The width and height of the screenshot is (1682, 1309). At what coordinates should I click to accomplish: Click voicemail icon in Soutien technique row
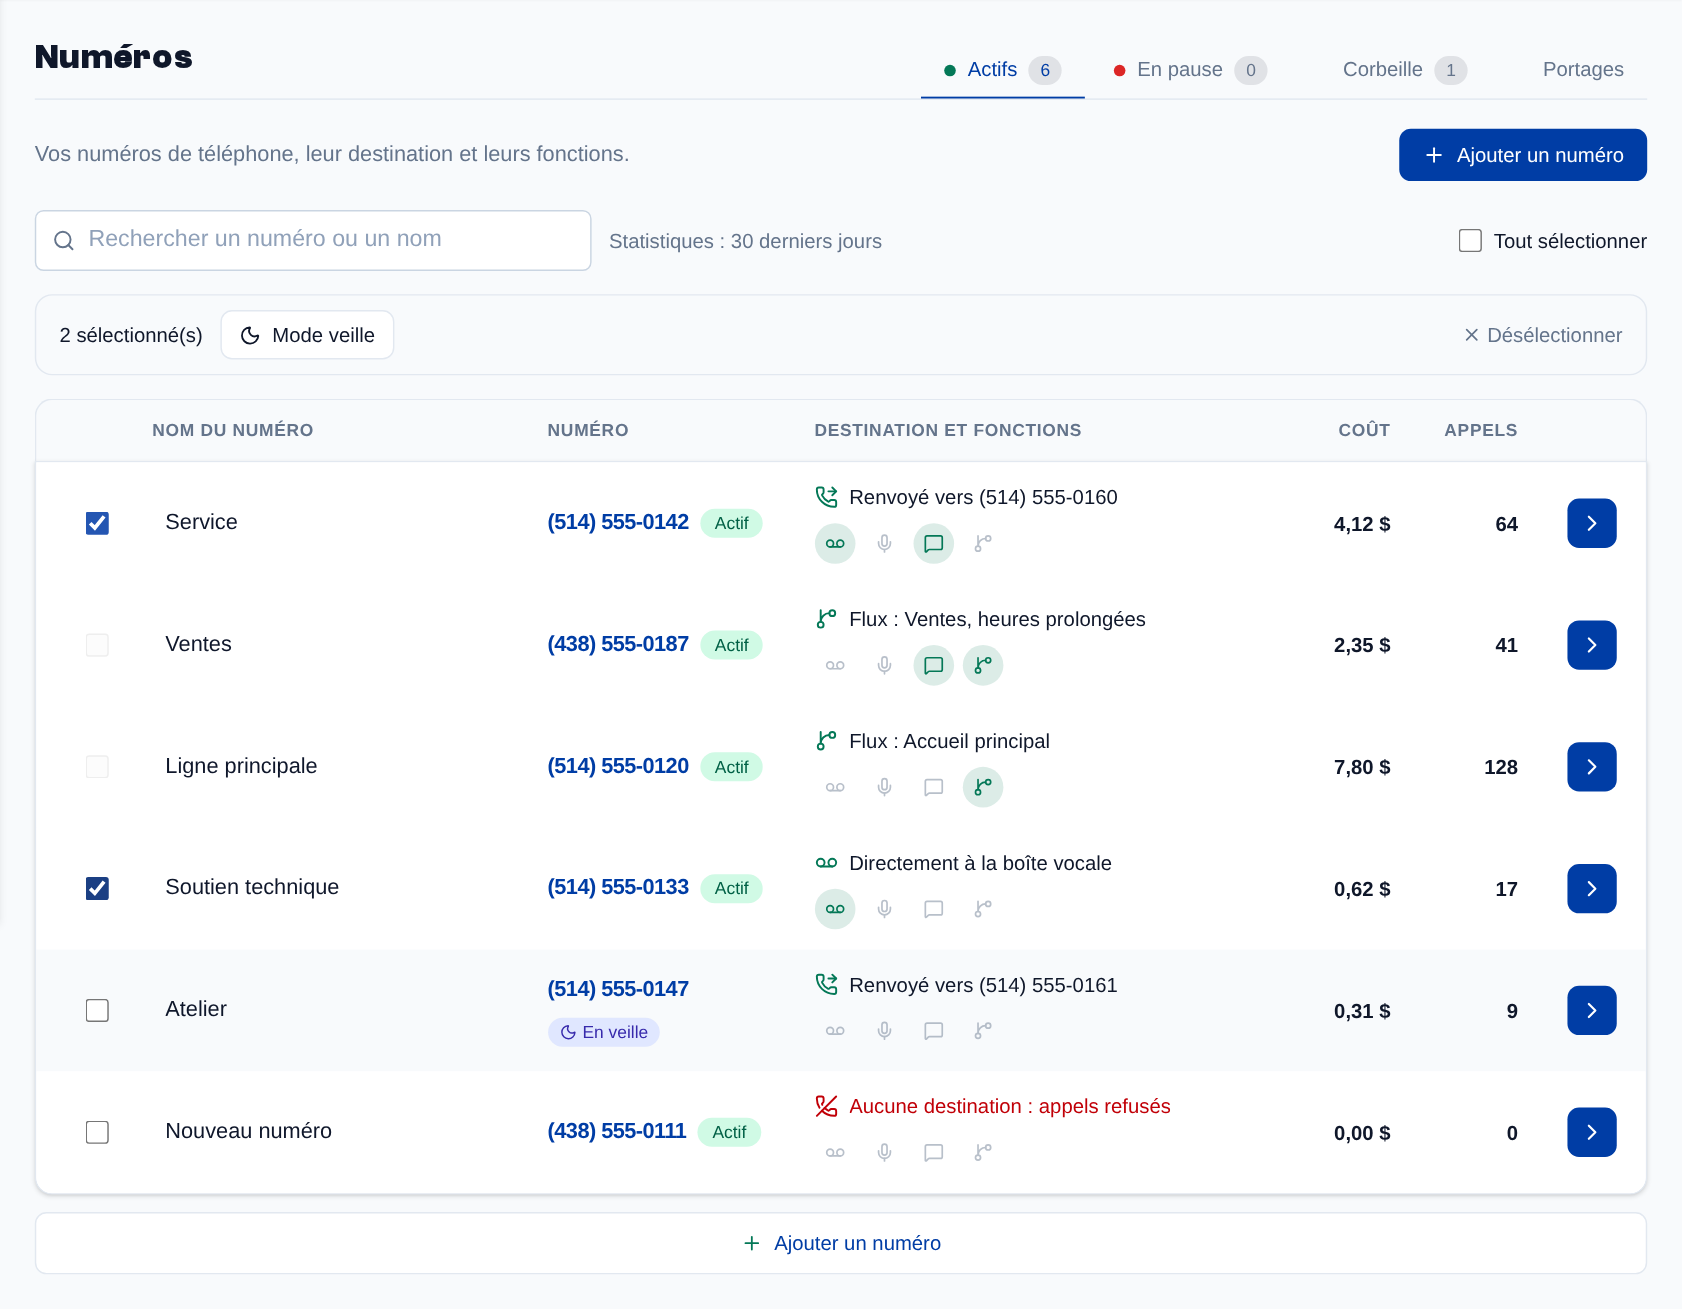pyautogui.click(x=835, y=909)
